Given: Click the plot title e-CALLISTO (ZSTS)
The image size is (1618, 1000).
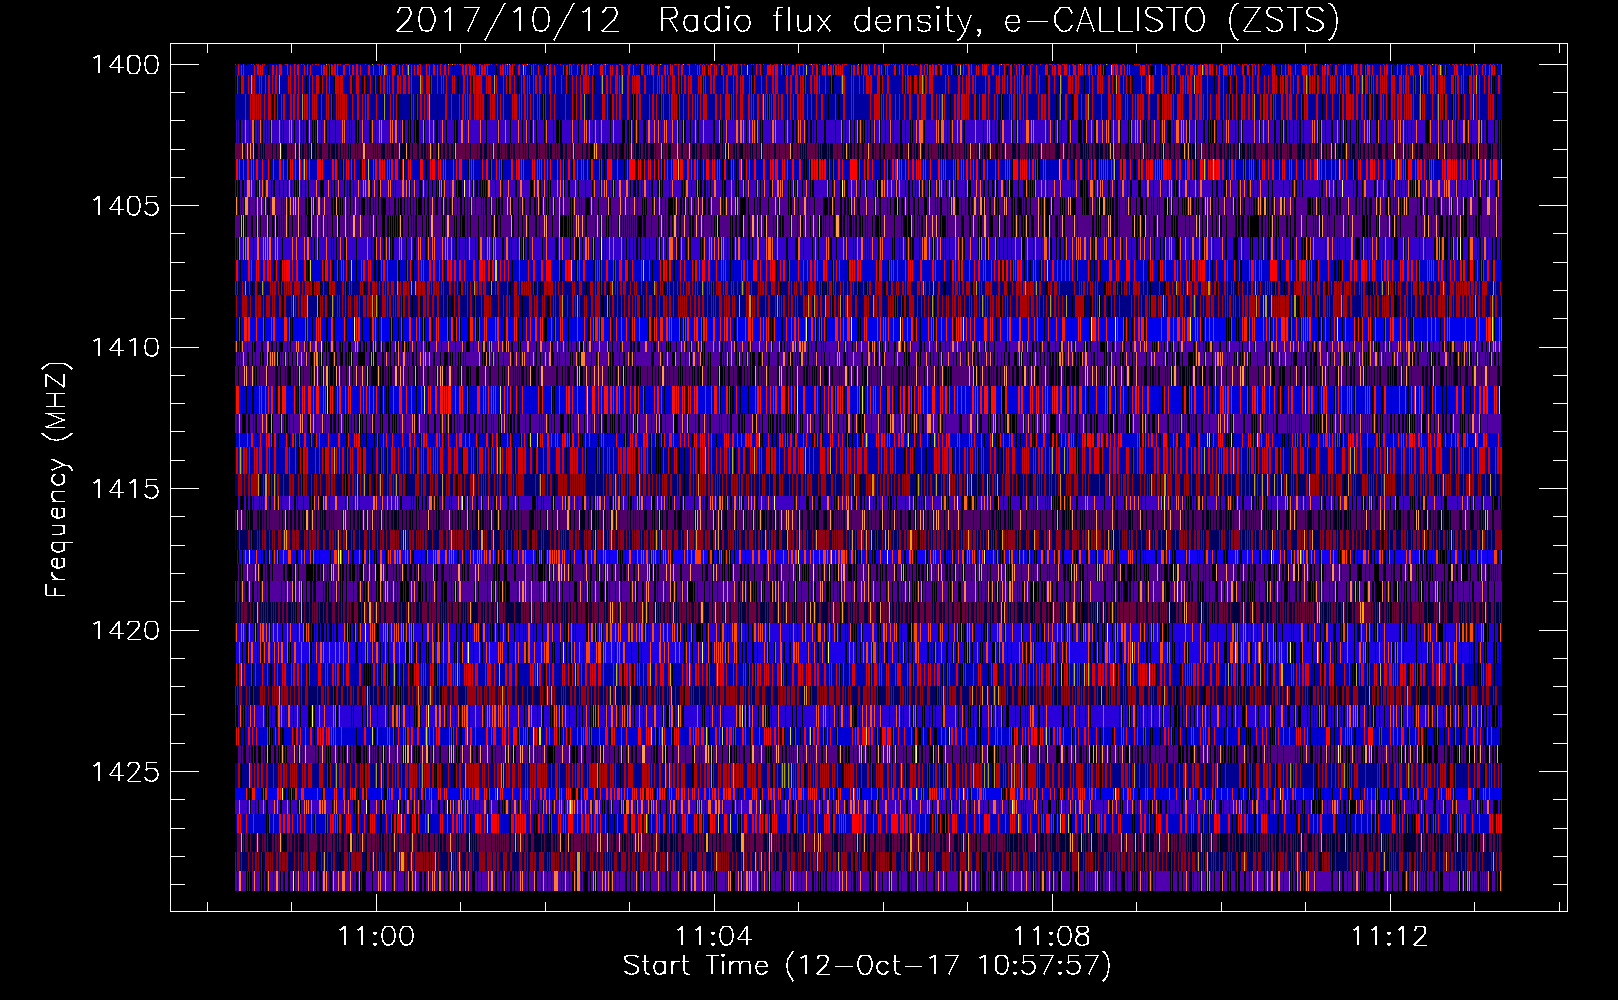Looking at the screenshot, I should [1172, 21].
